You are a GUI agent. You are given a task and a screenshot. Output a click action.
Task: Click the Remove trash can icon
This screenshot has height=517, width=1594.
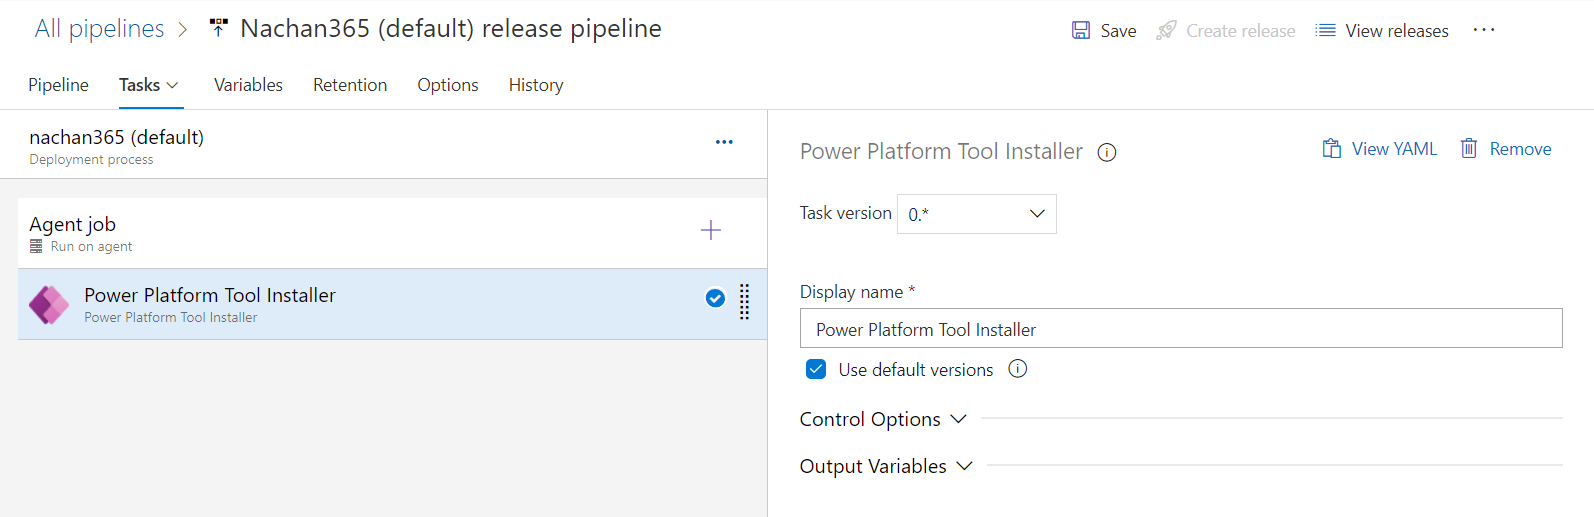(1468, 149)
